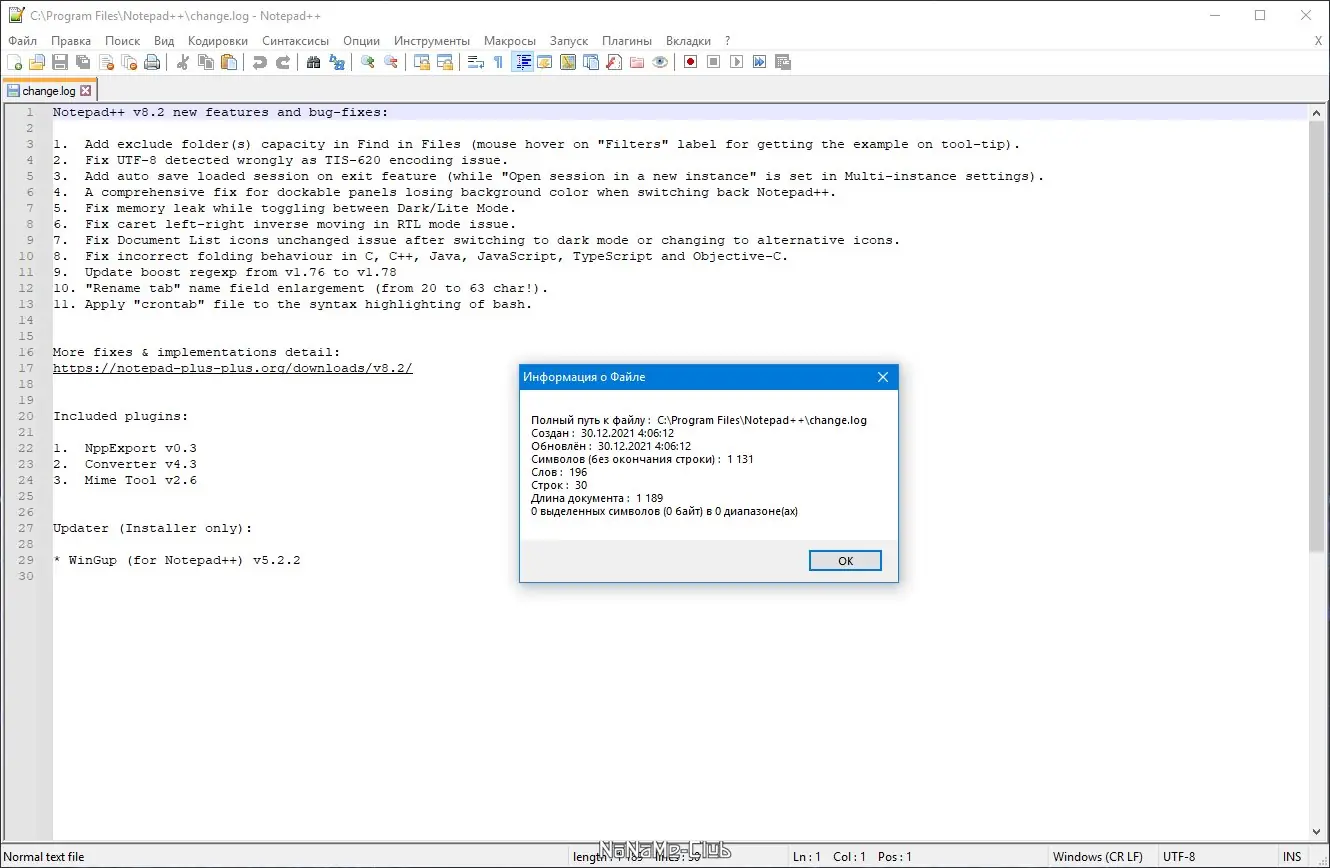Screen dimensions: 1330x868
Task: Open the Запуск menu
Action: pyautogui.click(x=569, y=41)
